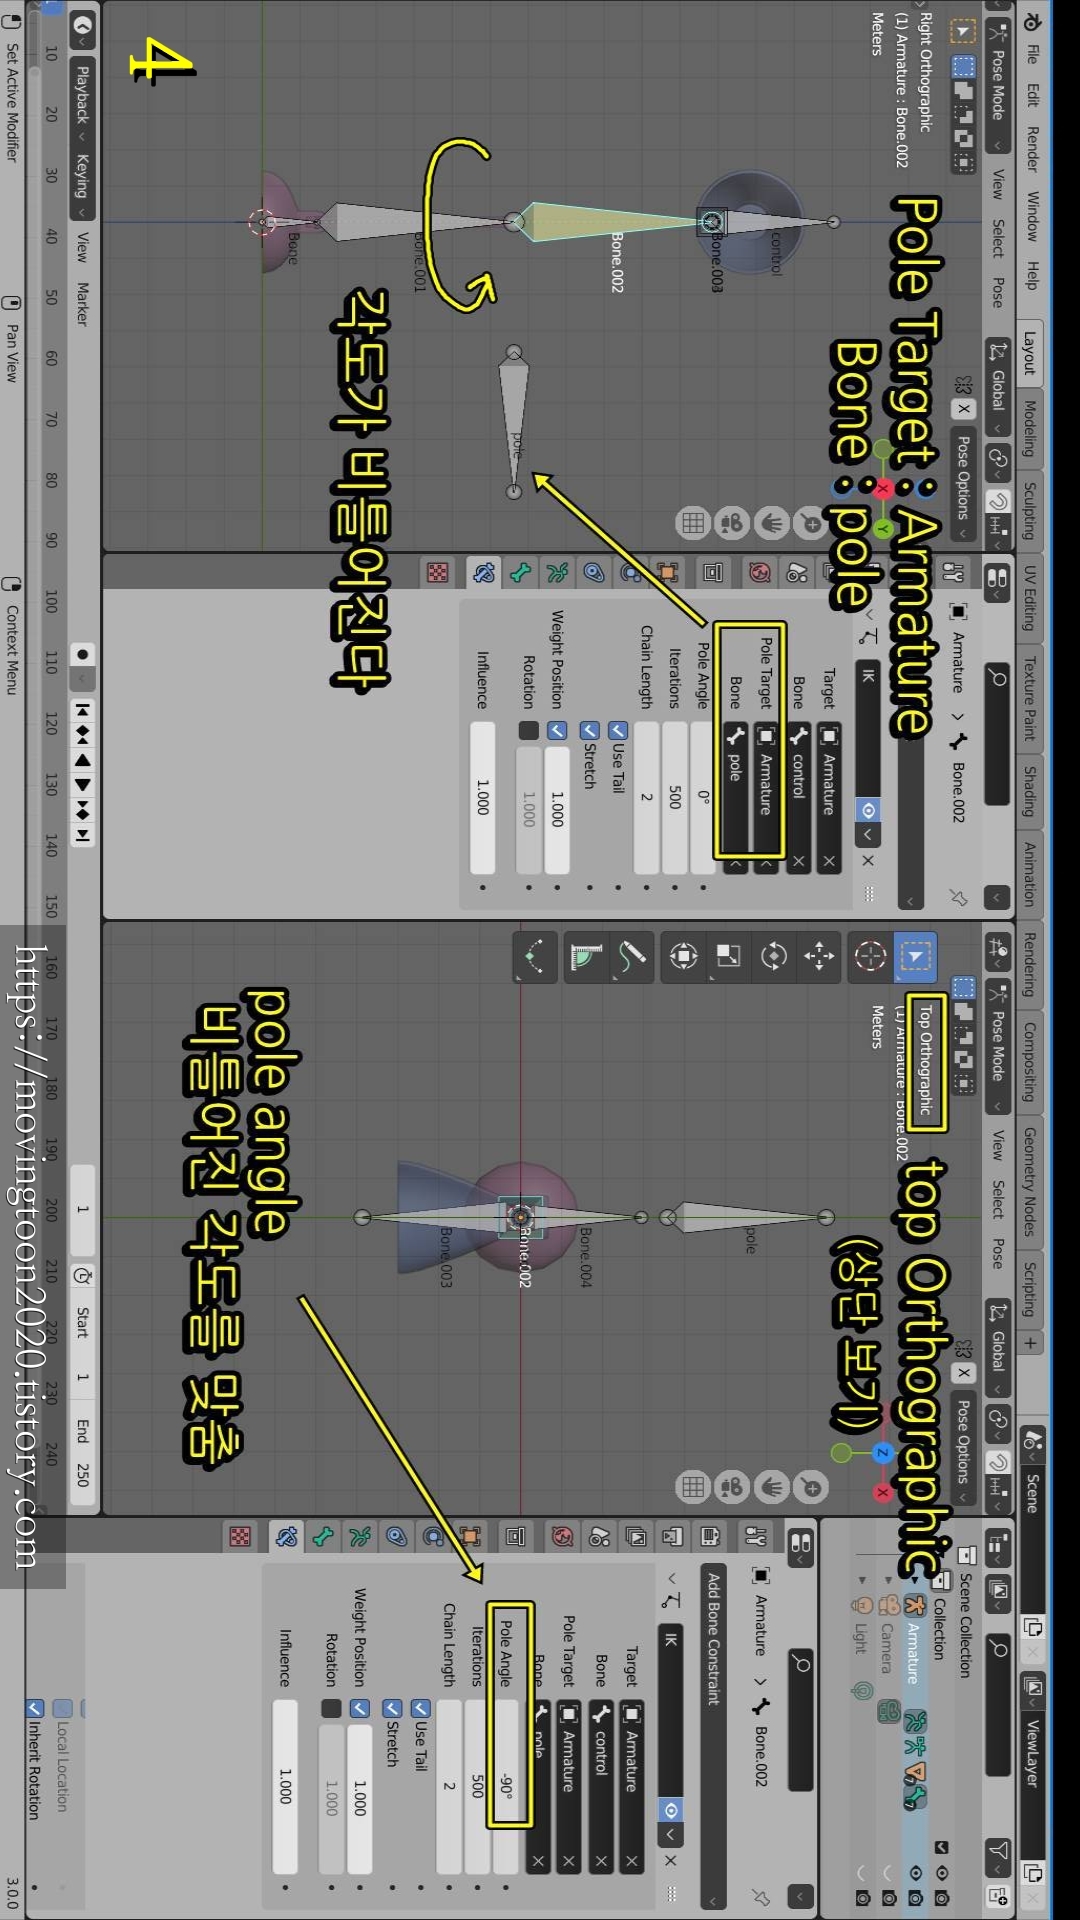Open Object properties tab in the Pole Angle -90° panel
Viewport: 1080px width, 1920px height.
click(x=470, y=1536)
